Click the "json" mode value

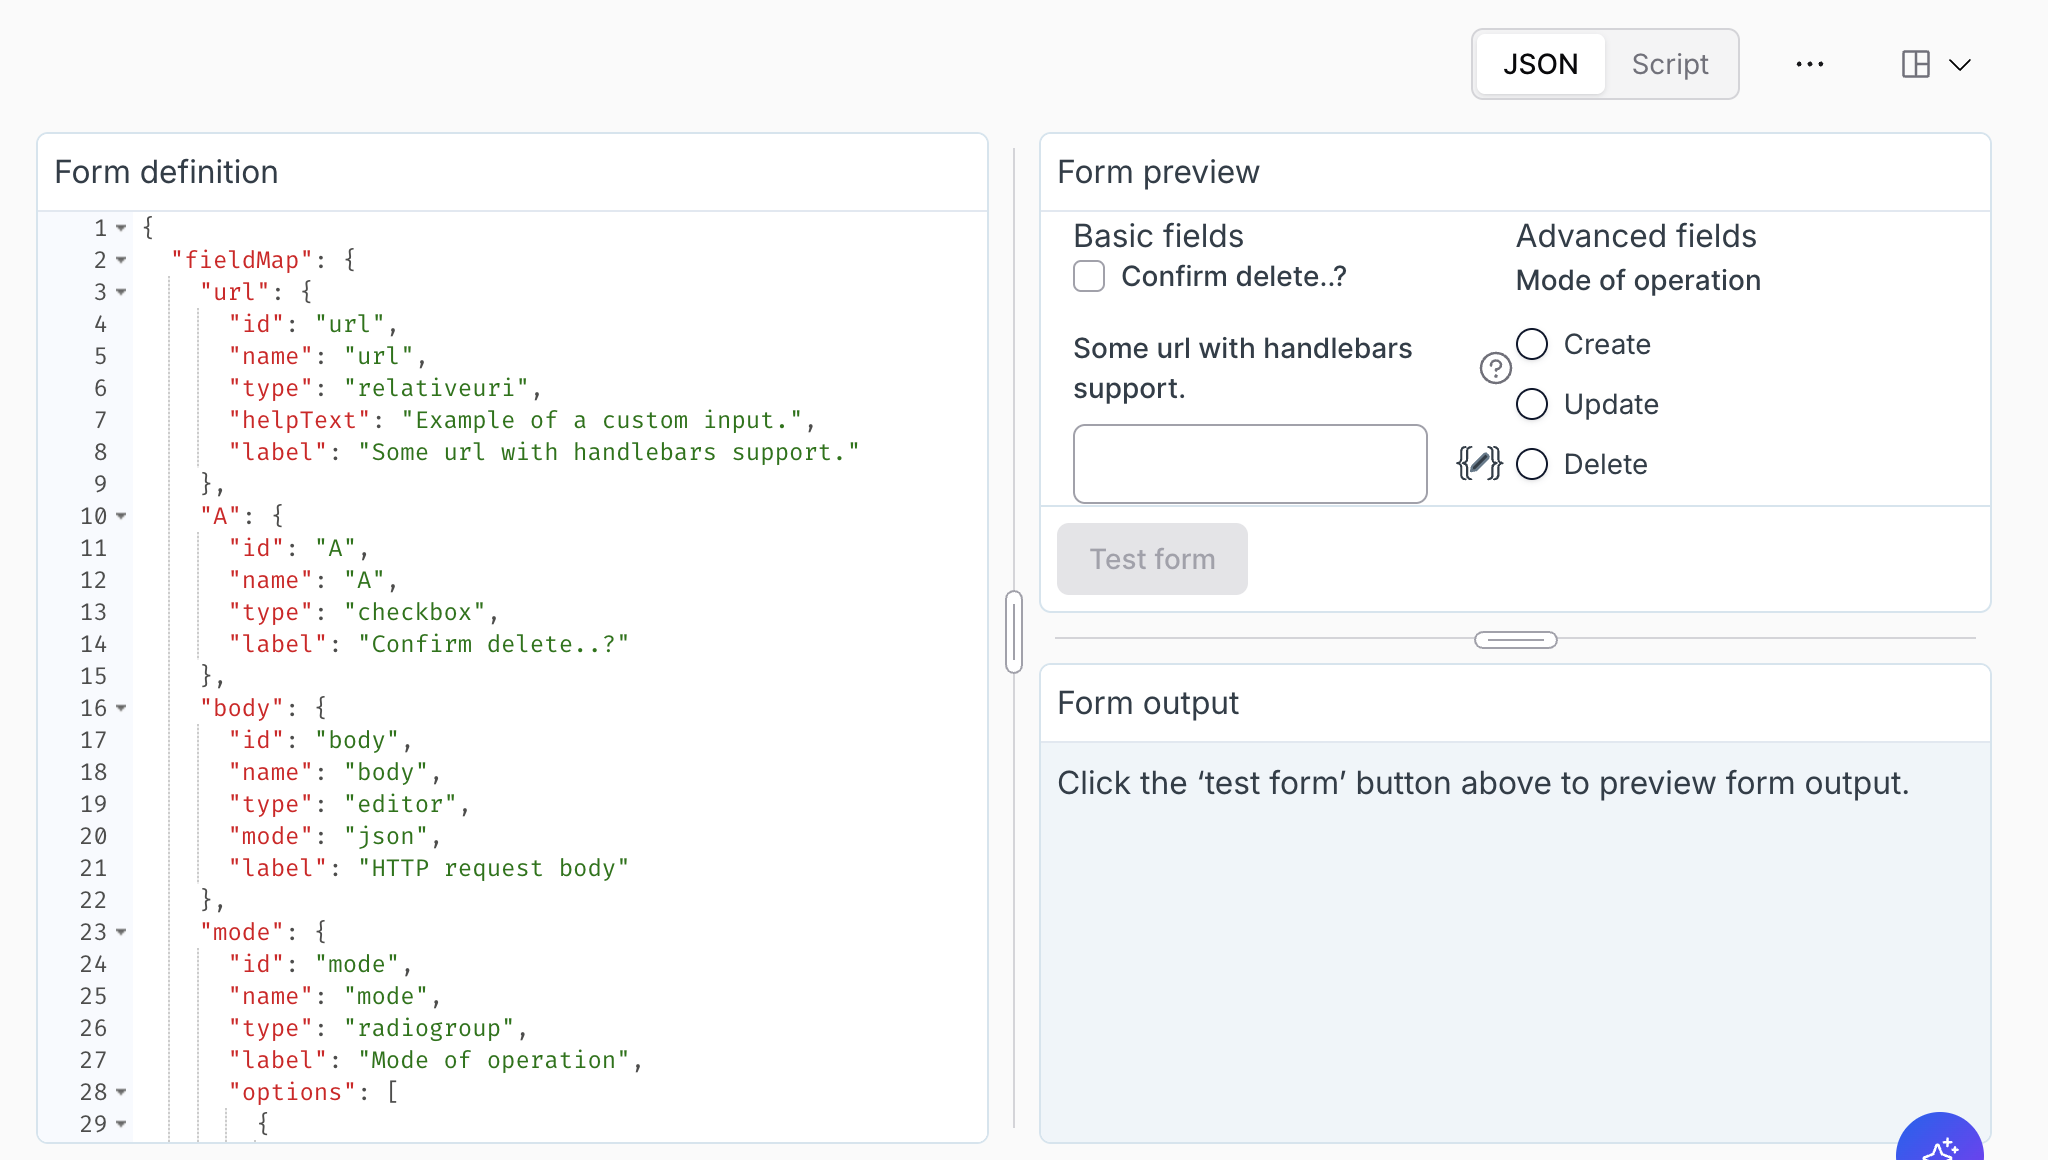386,836
